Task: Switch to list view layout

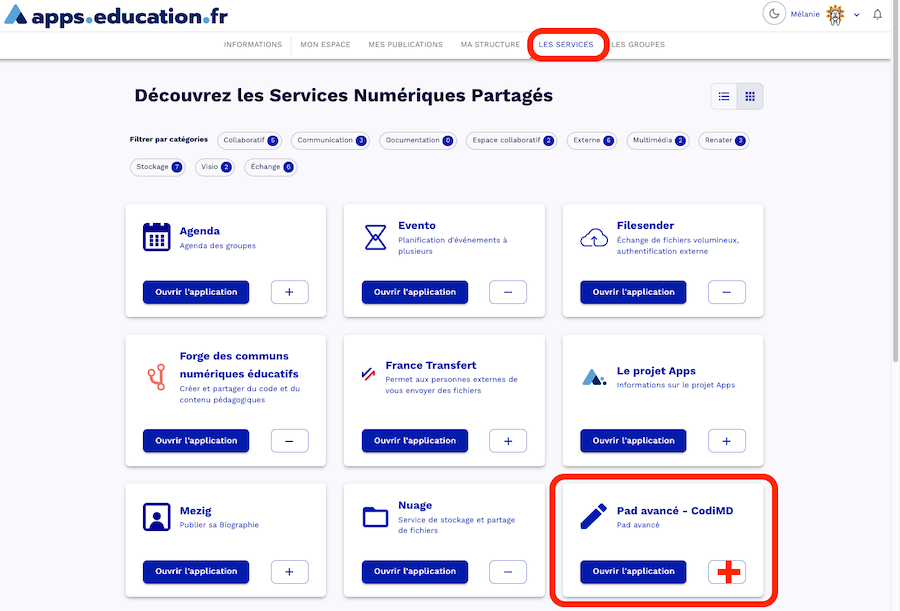Action: pyautogui.click(x=724, y=96)
